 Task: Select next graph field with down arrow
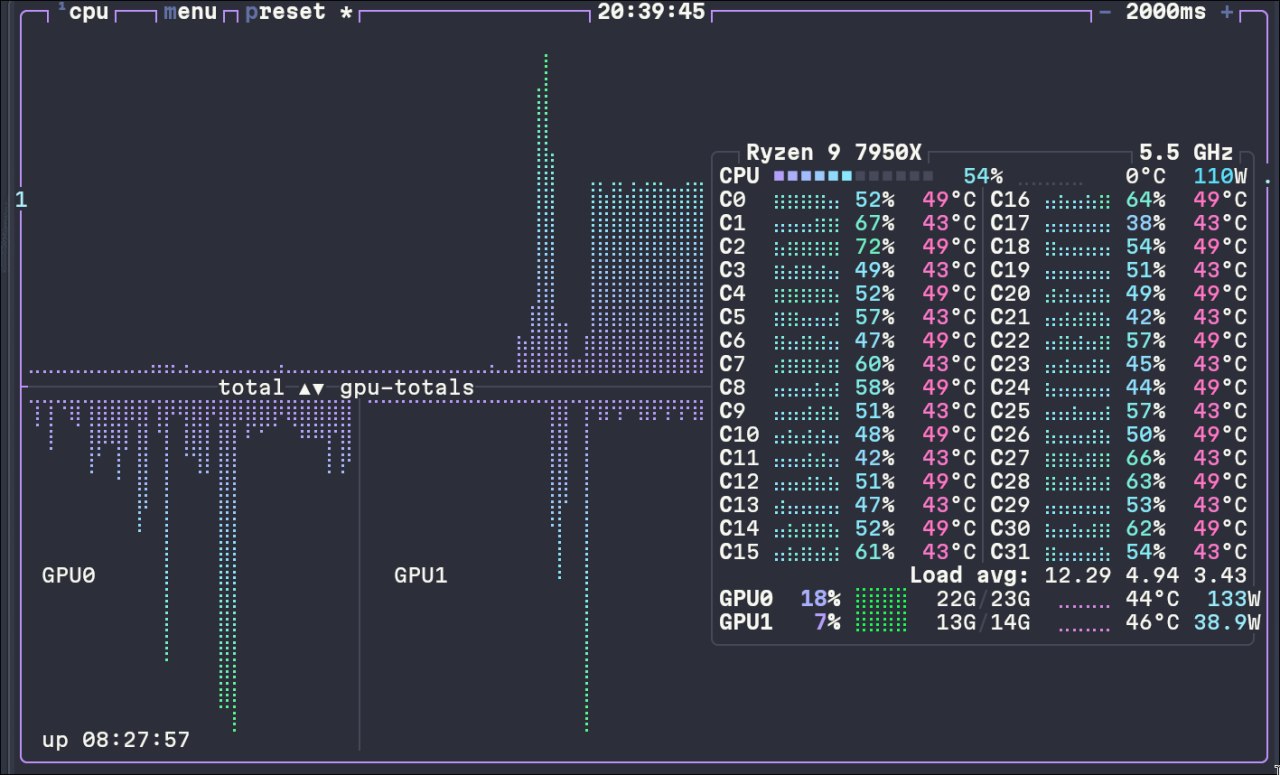click(319, 388)
